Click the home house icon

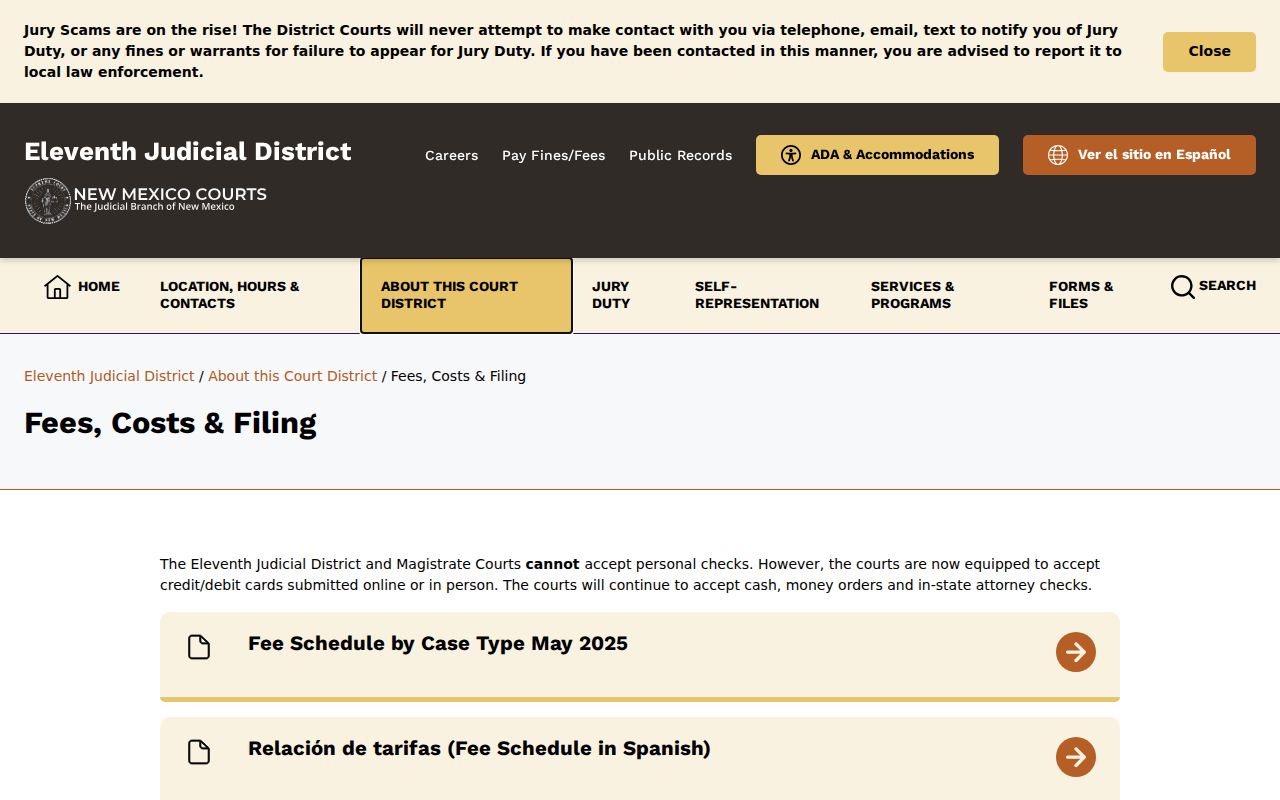tap(57, 287)
